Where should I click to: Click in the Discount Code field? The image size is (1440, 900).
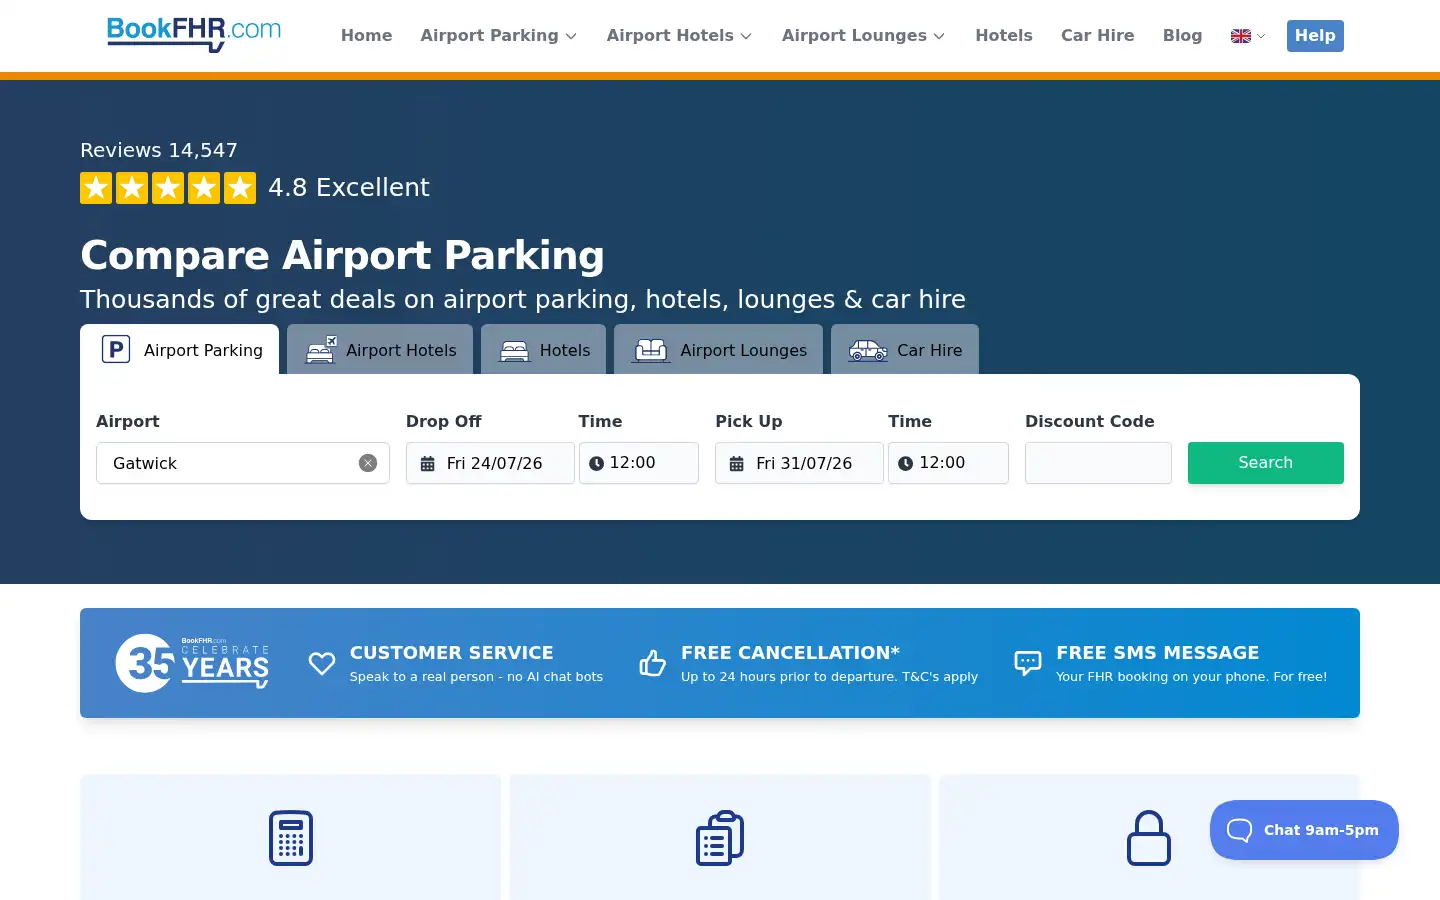point(1098,463)
